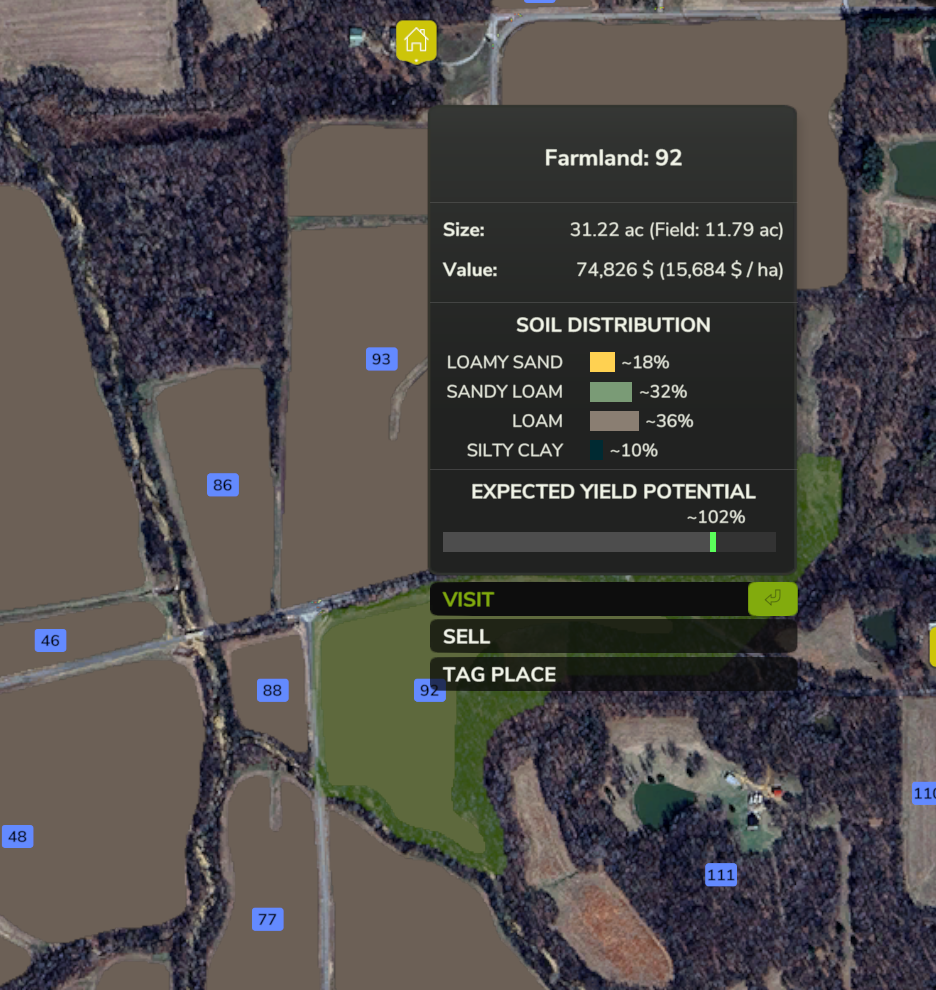Viewport: 936px width, 990px height.
Task: Click the farmland 92 map marker
Action: pyautogui.click(x=429, y=690)
